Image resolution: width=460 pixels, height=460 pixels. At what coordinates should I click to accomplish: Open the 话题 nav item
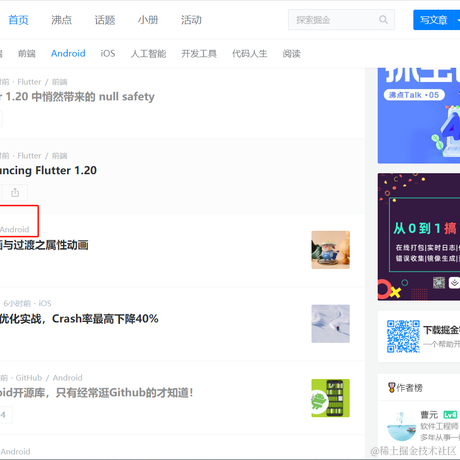105,20
